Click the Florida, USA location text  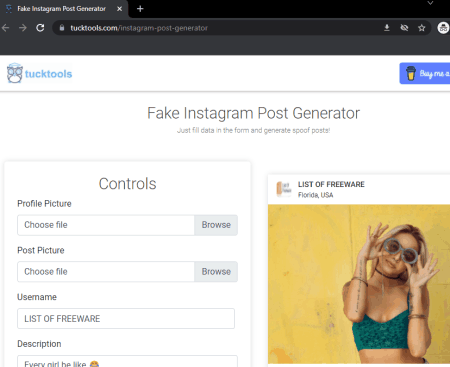[315, 195]
